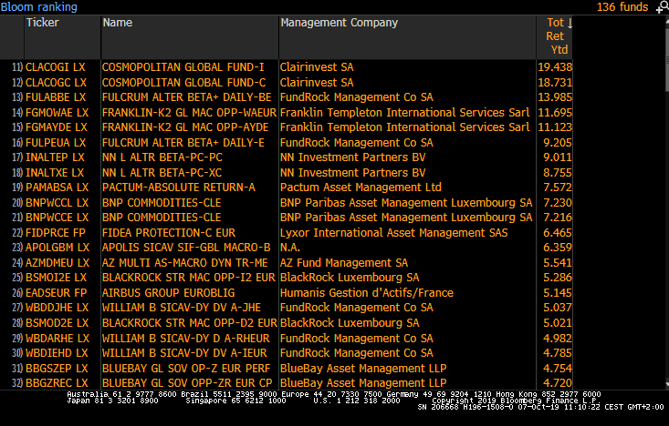The height and width of the screenshot is (426, 669).
Task: Click the 7.572 return value
Action: 557,187
